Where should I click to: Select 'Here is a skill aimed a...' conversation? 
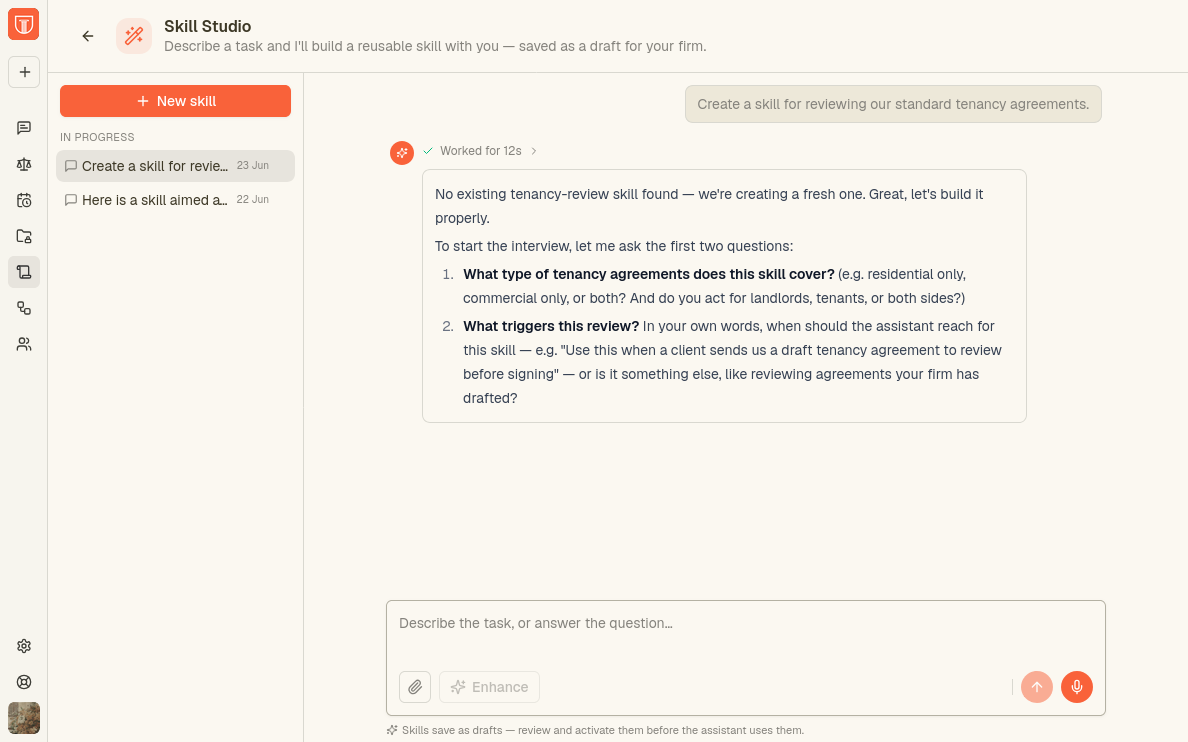pyautogui.click(x=175, y=200)
